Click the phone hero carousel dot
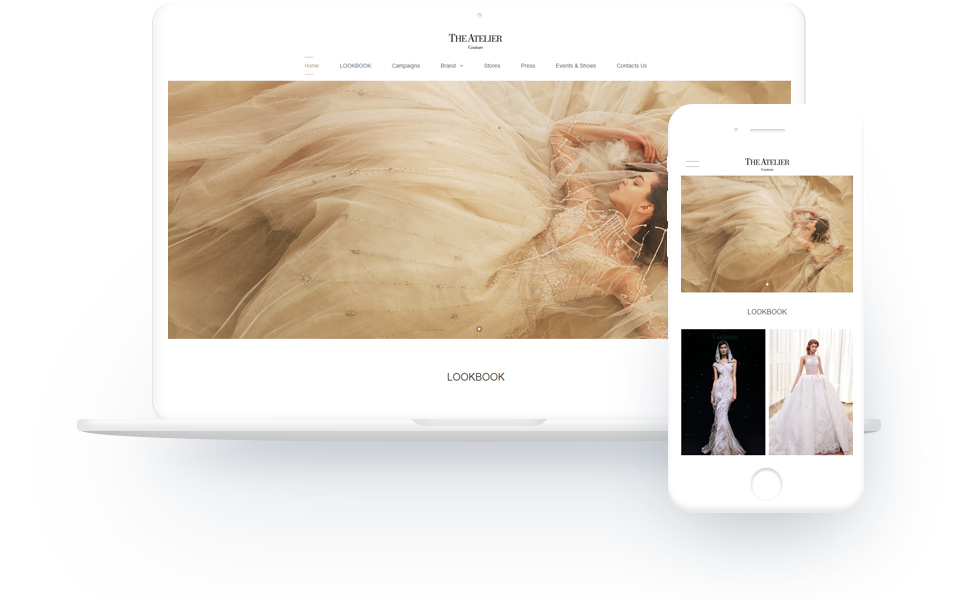Viewport: 980px width, 600px height. pos(767,284)
